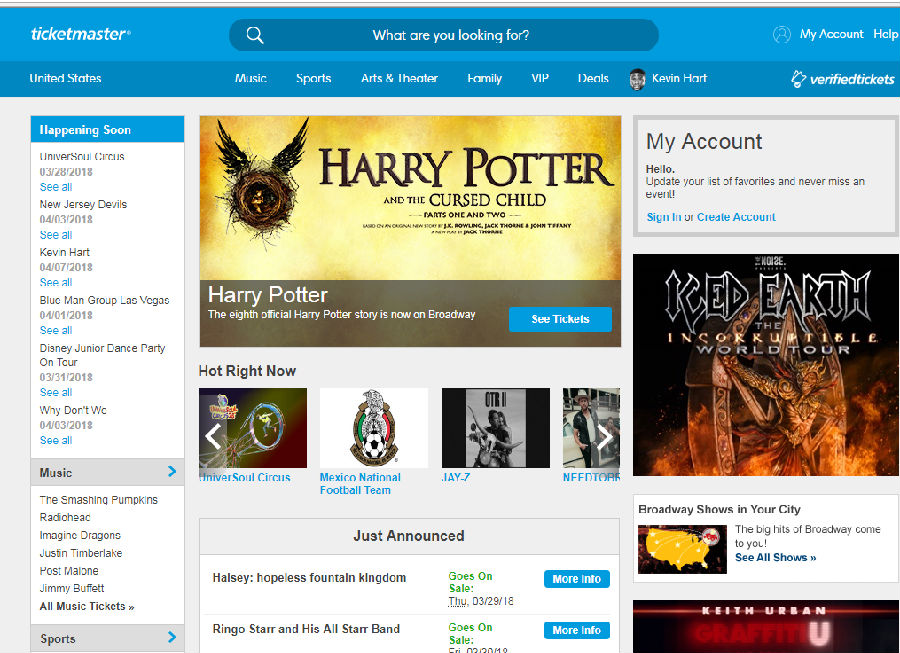Open Radiohead in Music list
Screen dimensions: 900x653
click(x=65, y=517)
